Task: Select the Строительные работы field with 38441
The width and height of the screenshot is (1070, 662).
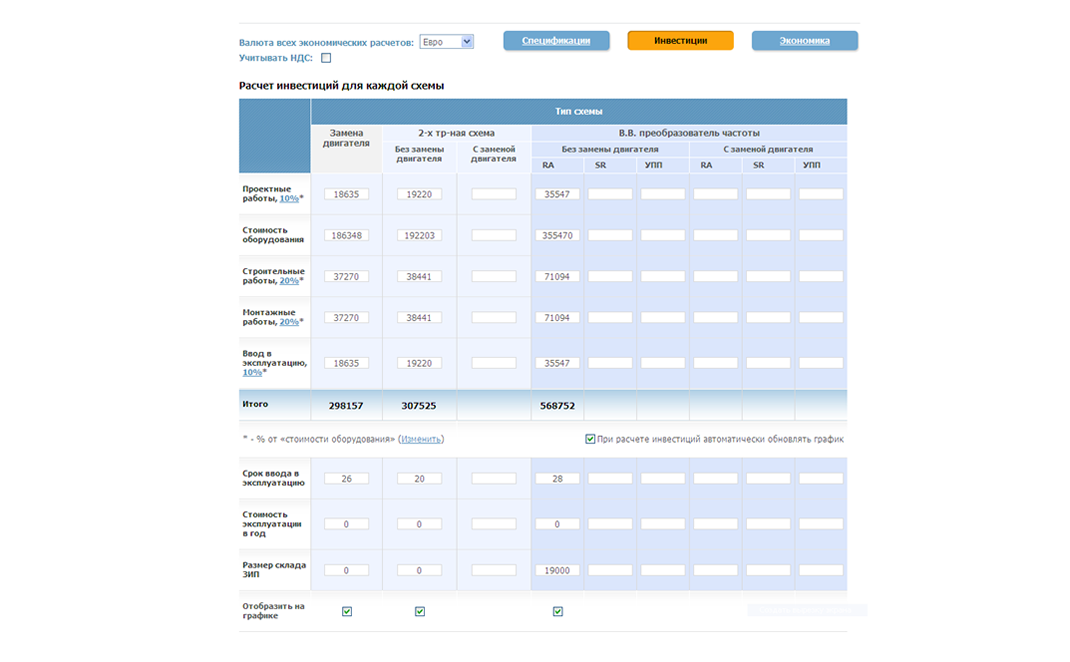Action: 419,276
